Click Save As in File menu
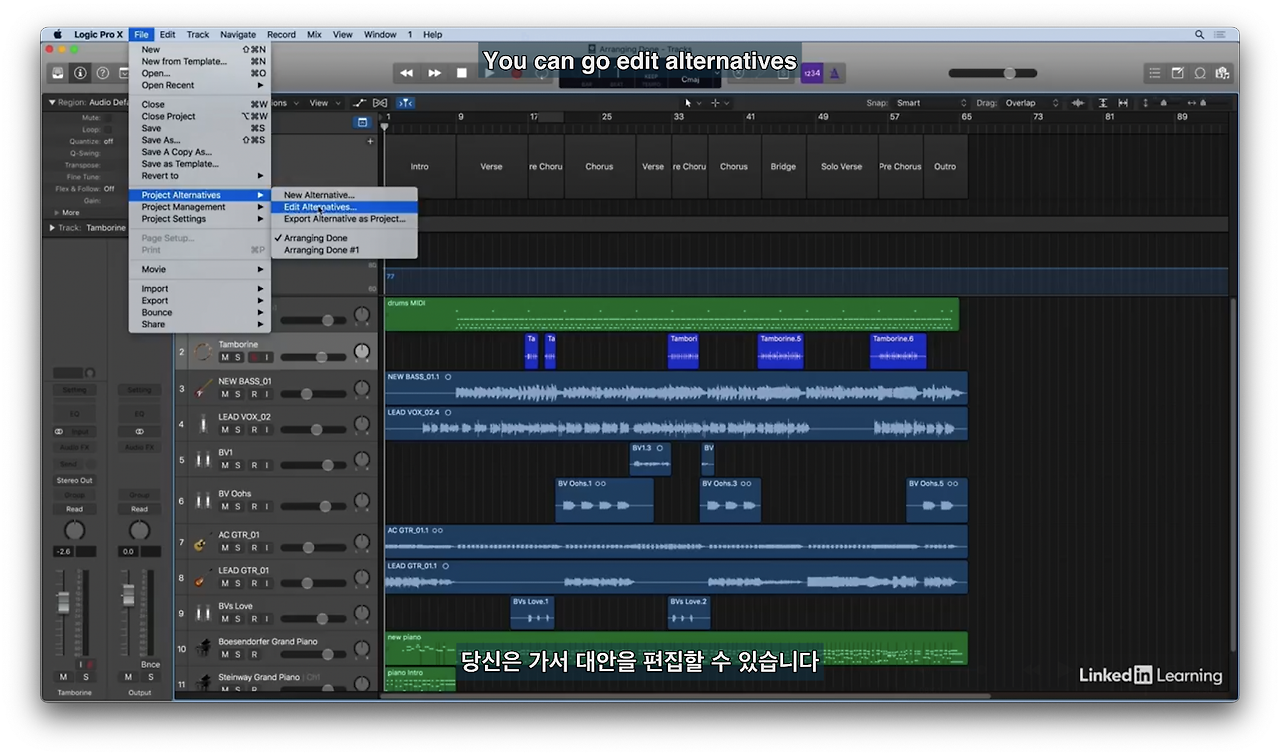Screen dimensions: 1280x756 [200, 141]
